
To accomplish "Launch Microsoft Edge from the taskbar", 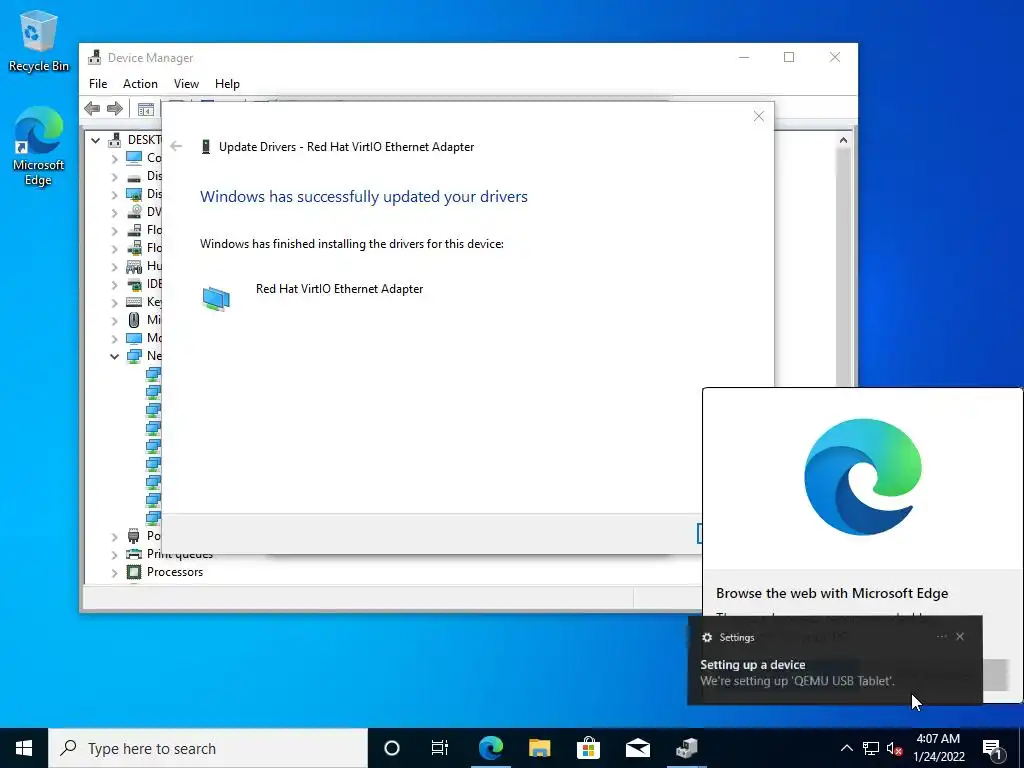I will tap(490, 748).
